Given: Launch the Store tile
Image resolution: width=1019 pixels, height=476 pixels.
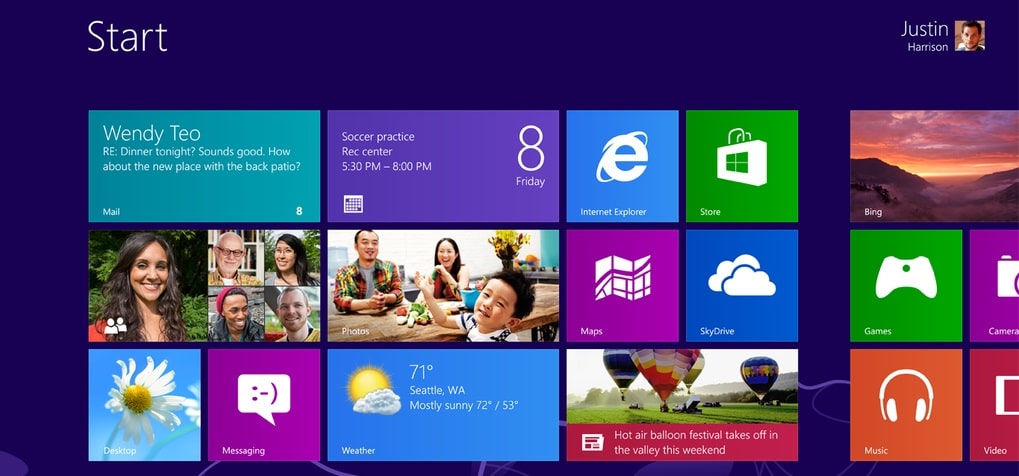Looking at the screenshot, I should (x=742, y=166).
